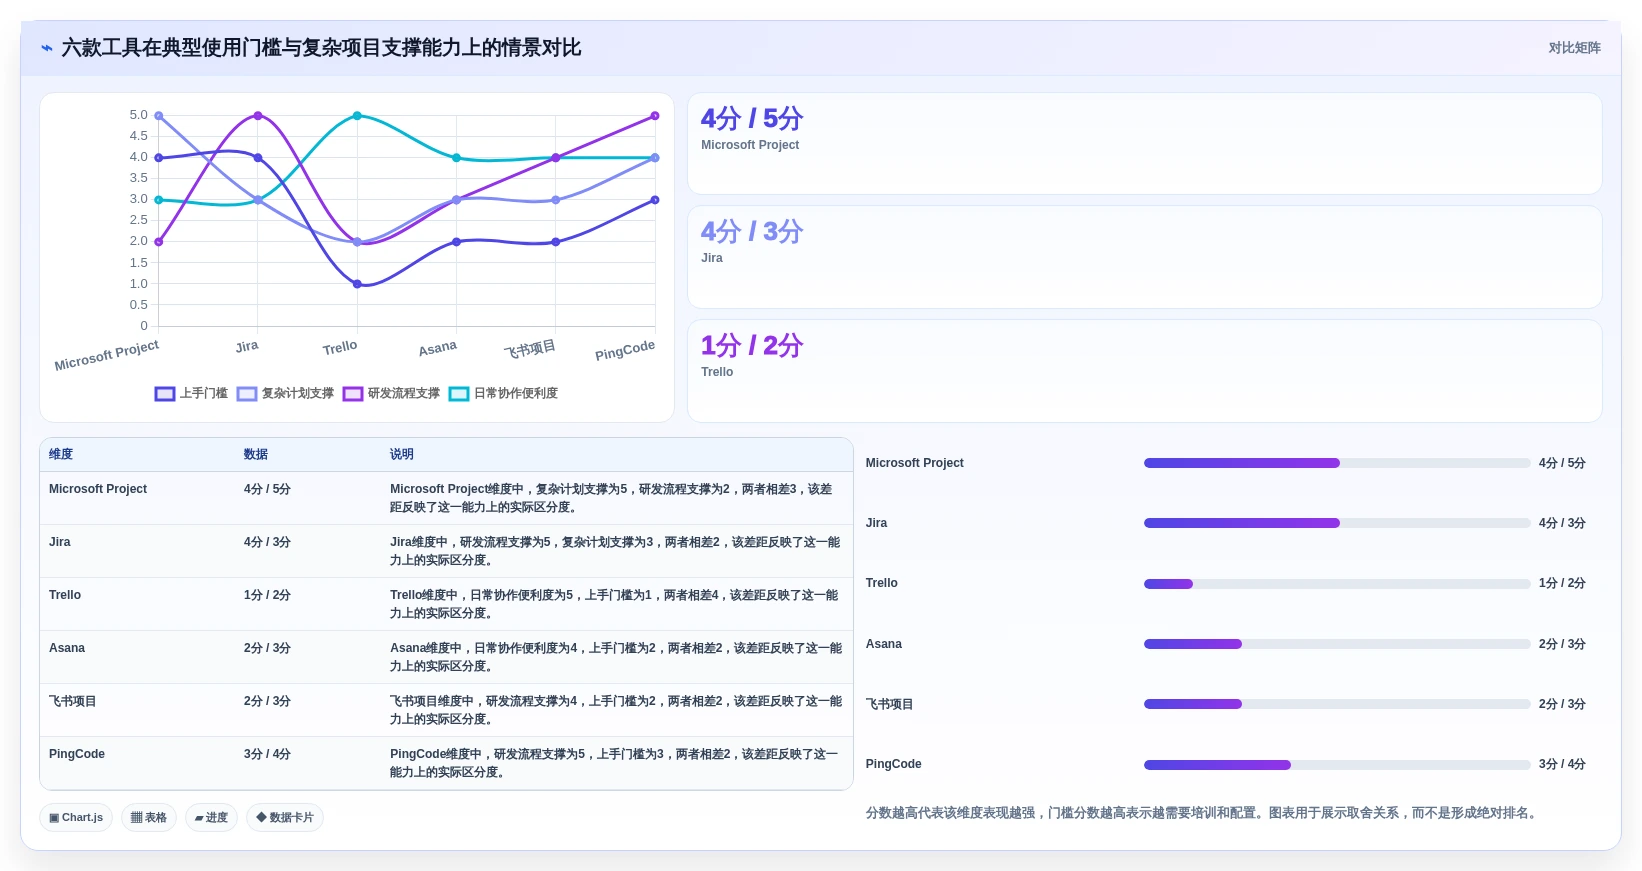This screenshot has height=871, width=1642.
Task: Toggle the 复杂计划支撑 legend series
Action: tap(285, 393)
